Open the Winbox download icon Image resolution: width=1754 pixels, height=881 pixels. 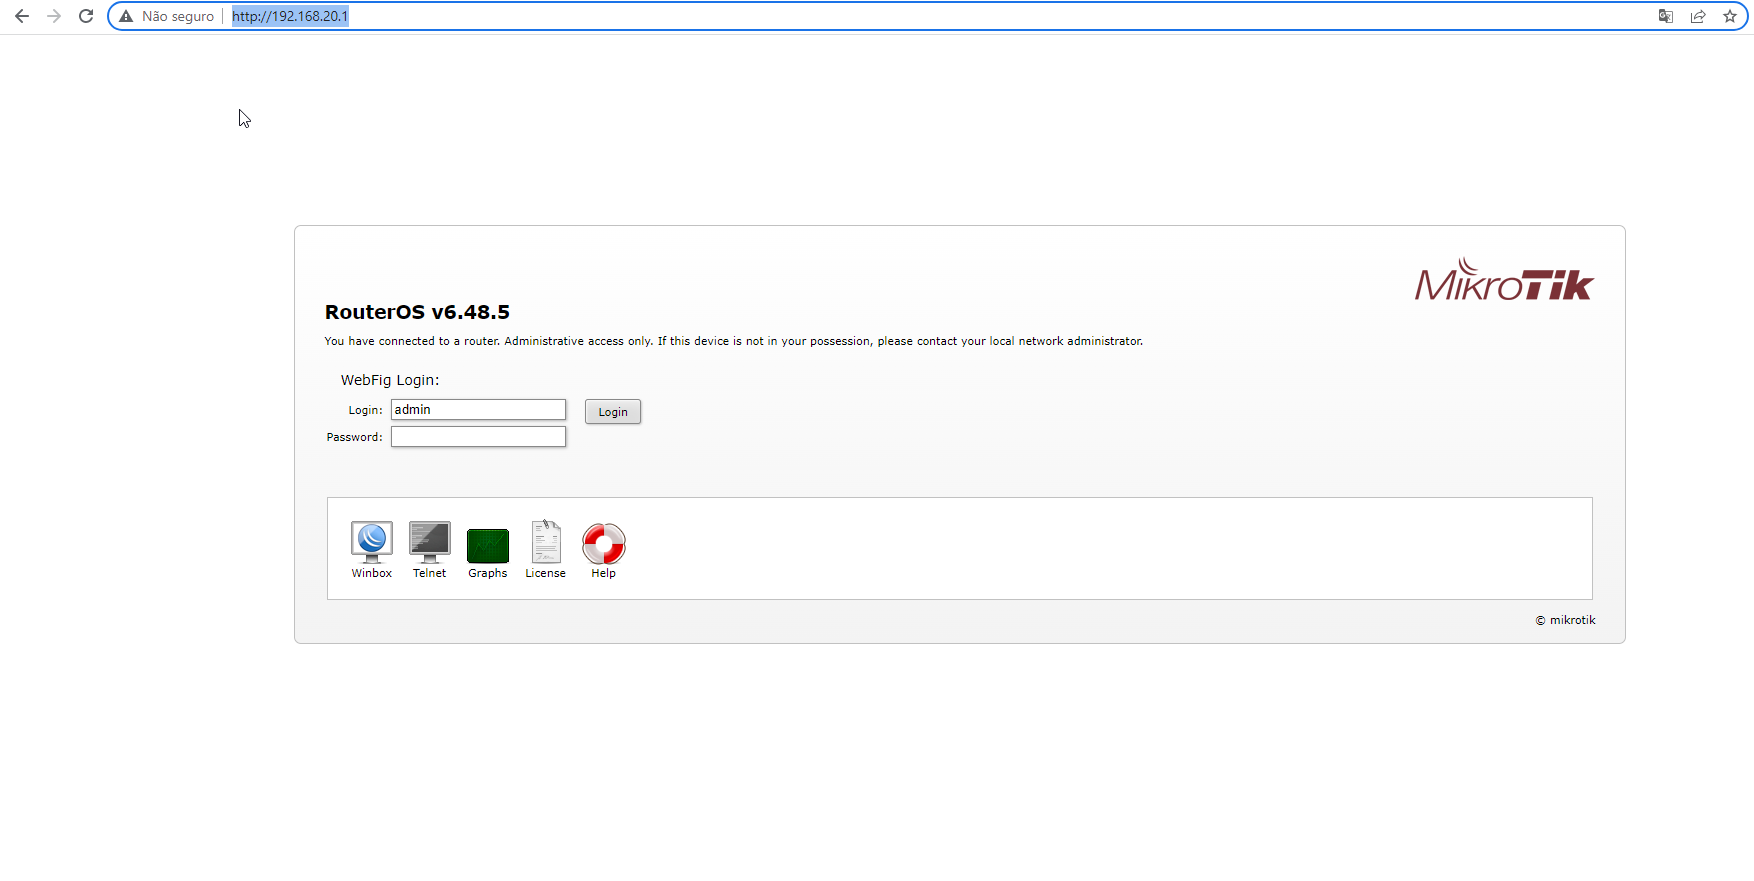(372, 542)
